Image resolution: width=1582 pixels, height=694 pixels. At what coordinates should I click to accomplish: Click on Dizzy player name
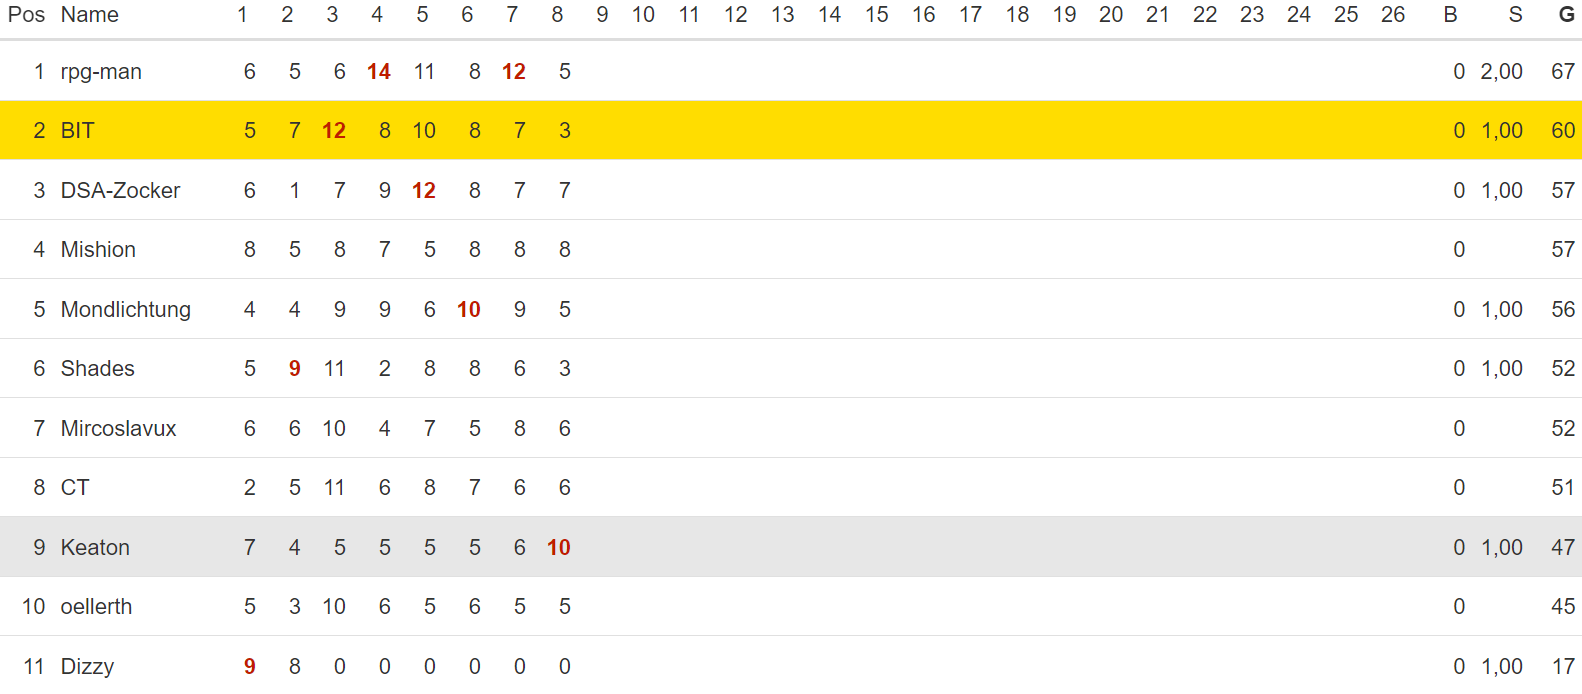coord(87,666)
